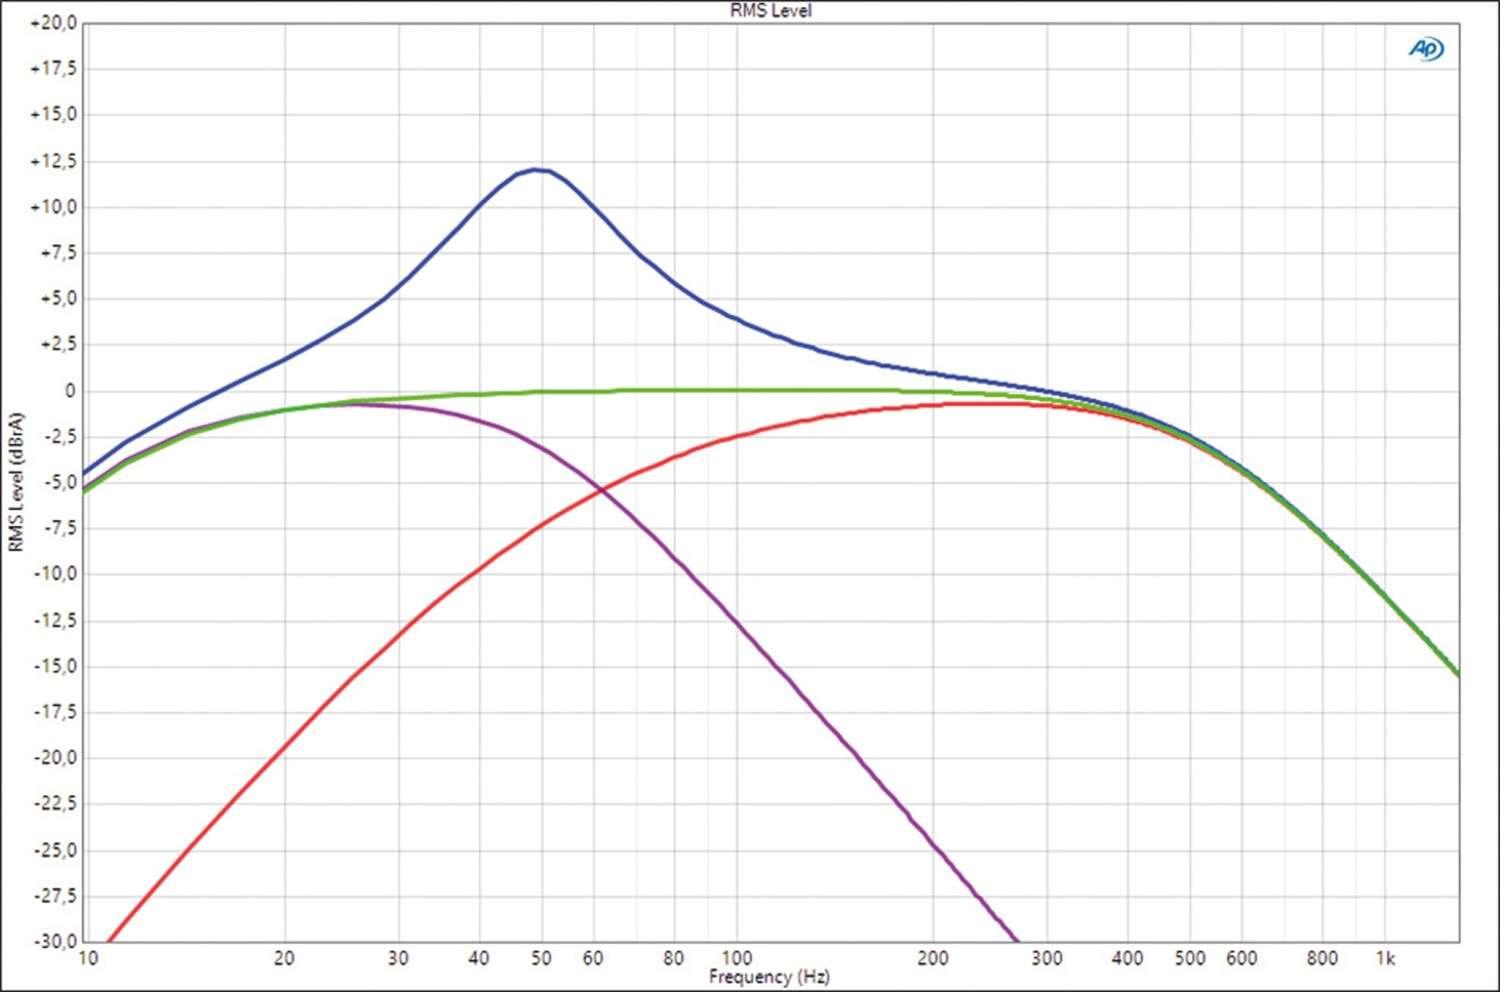Click the '50' frequency axis tick
1500x992 pixels.
pos(541,958)
